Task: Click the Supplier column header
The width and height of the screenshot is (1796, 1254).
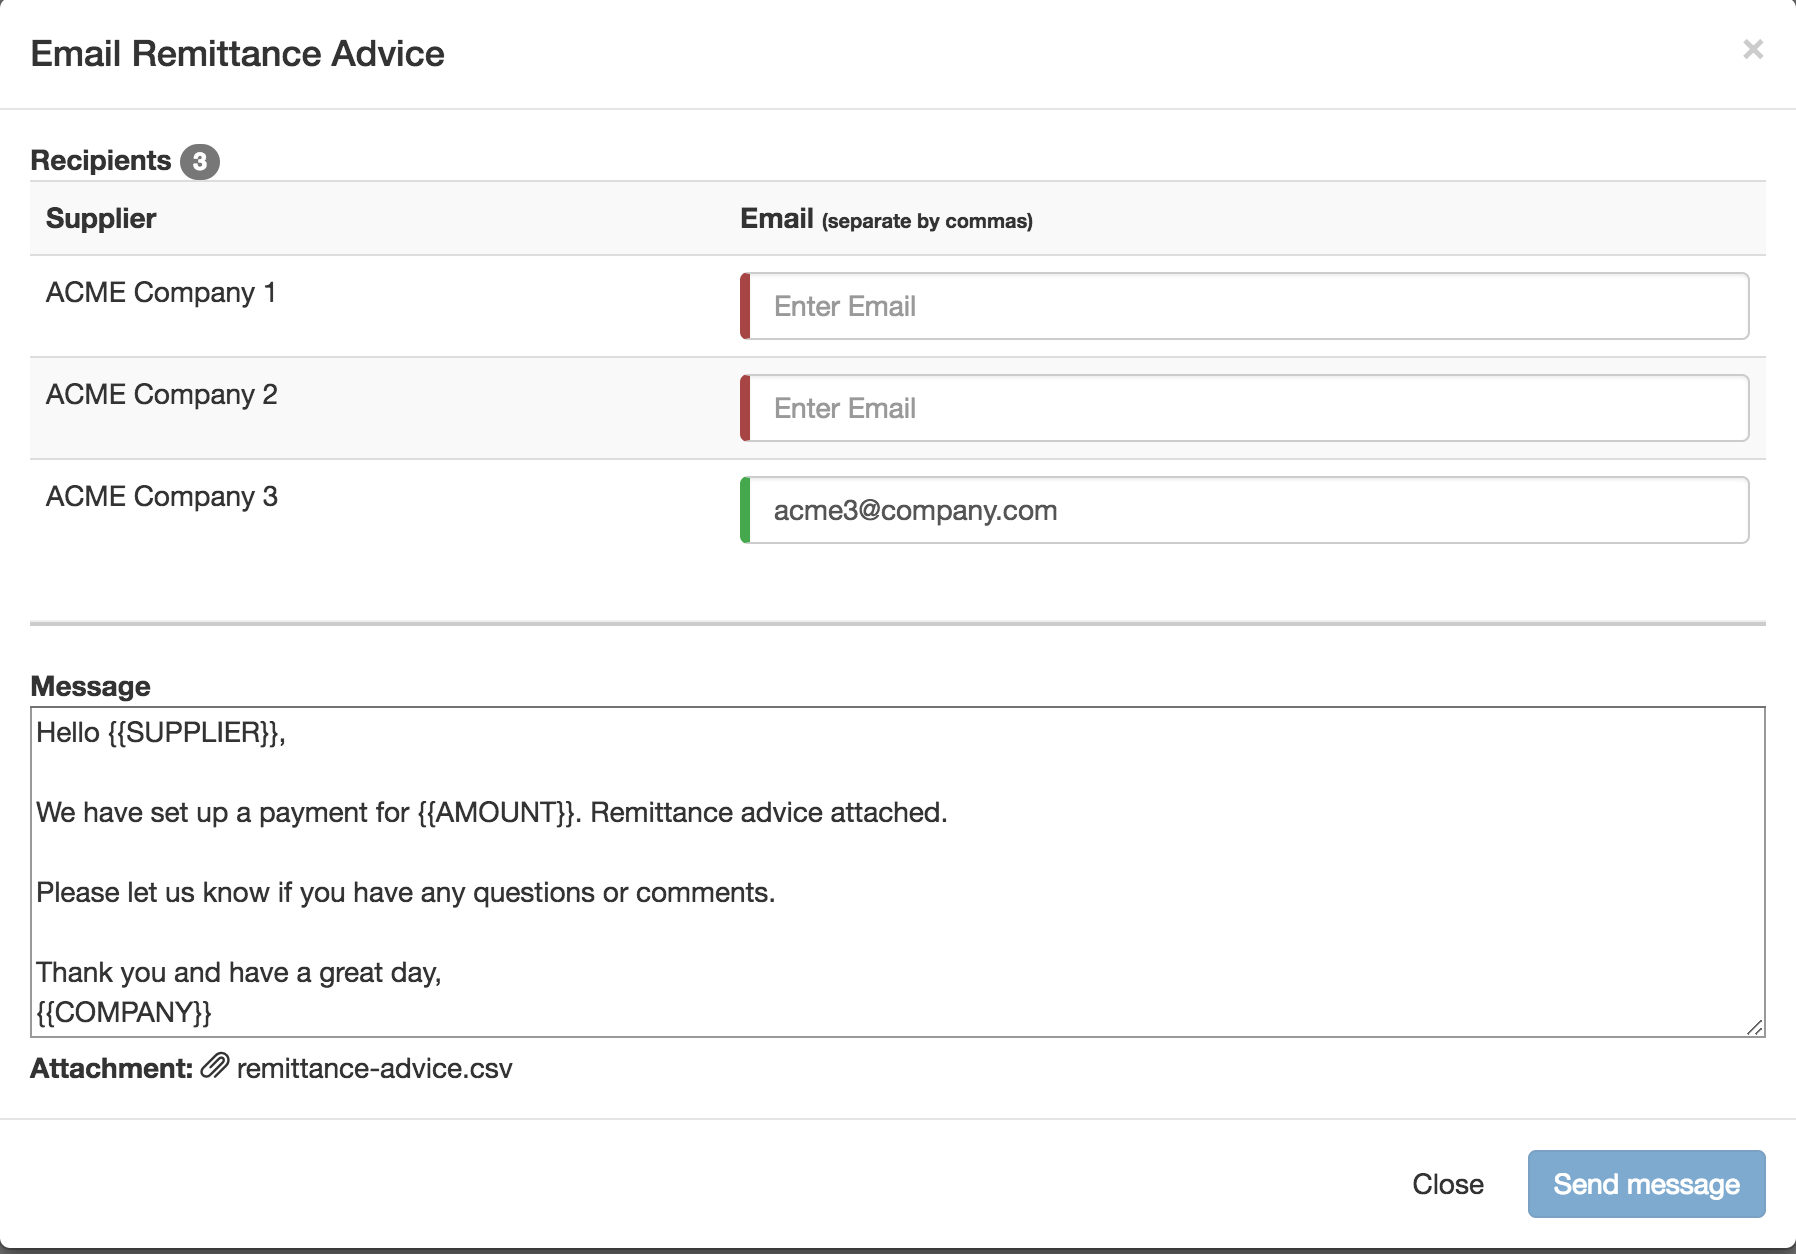Action: click(101, 218)
